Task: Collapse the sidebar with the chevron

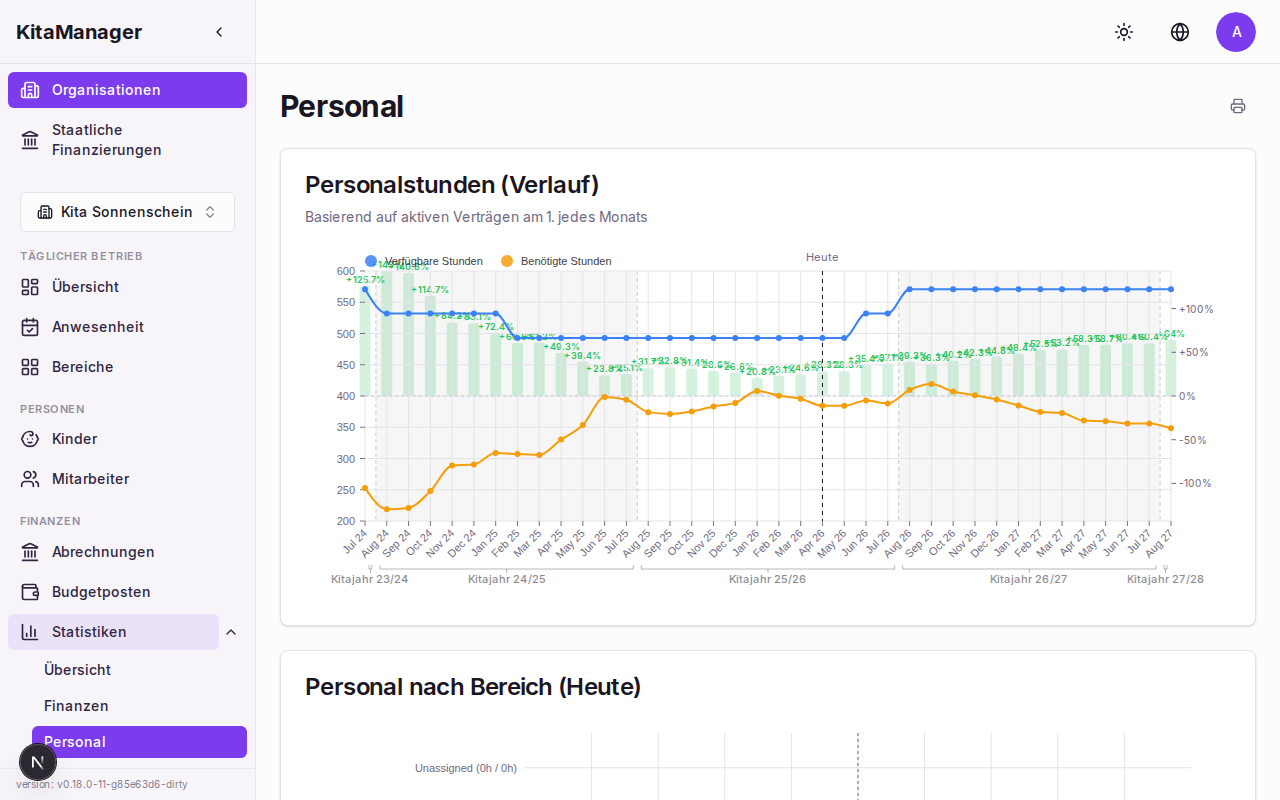Action: click(x=219, y=31)
